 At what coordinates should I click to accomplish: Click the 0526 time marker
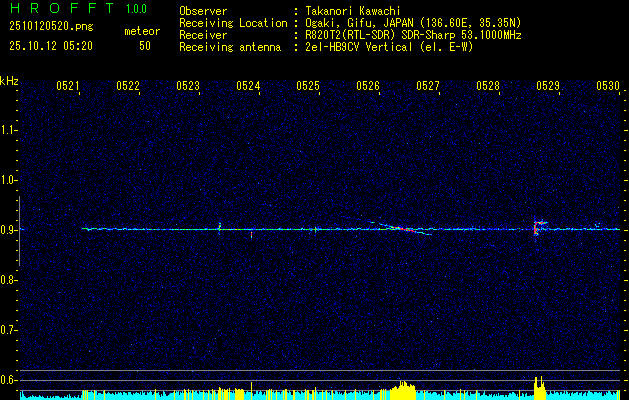(x=368, y=86)
